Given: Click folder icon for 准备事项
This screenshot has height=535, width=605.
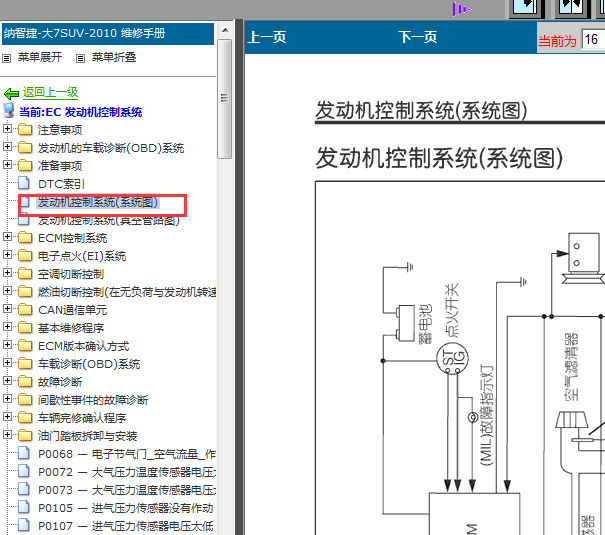Looking at the screenshot, I should 25,165.
